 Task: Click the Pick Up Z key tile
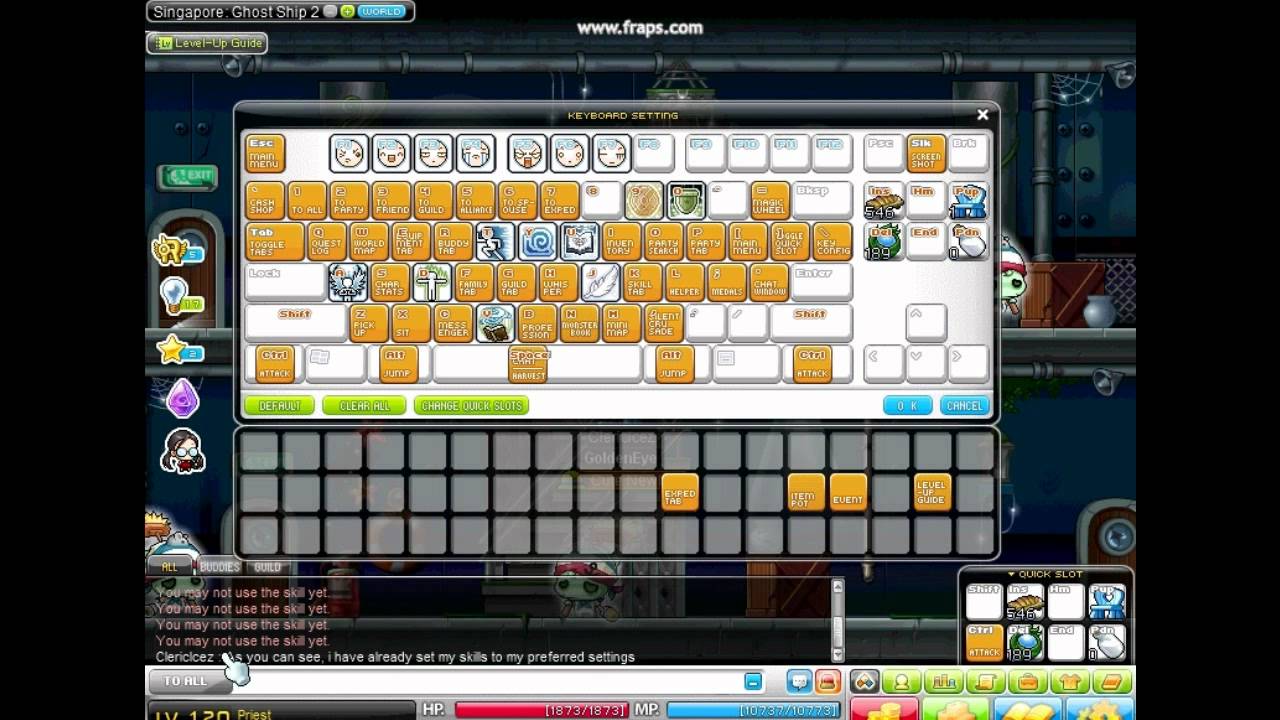tap(368, 324)
